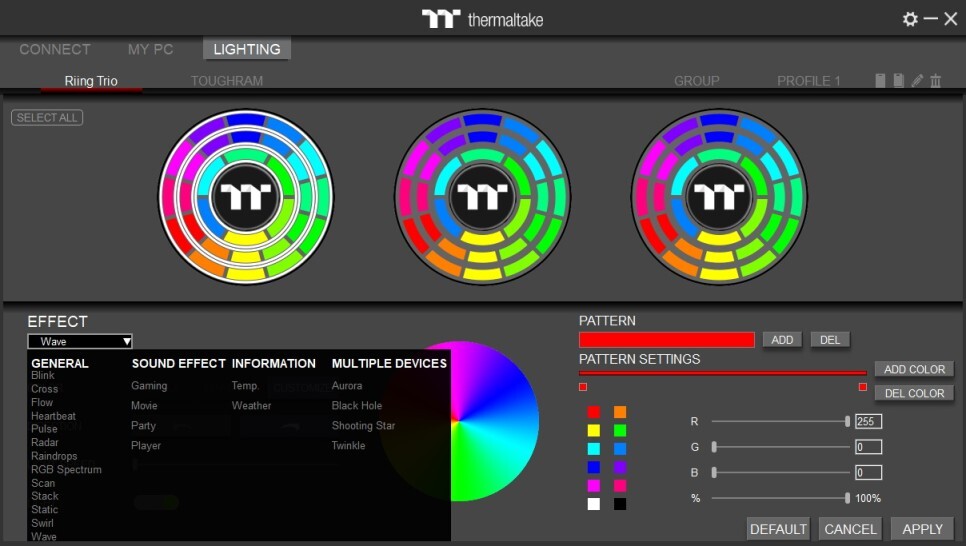Click the DEL COLOR button
Viewport: 966px width, 546px height.
coord(914,393)
